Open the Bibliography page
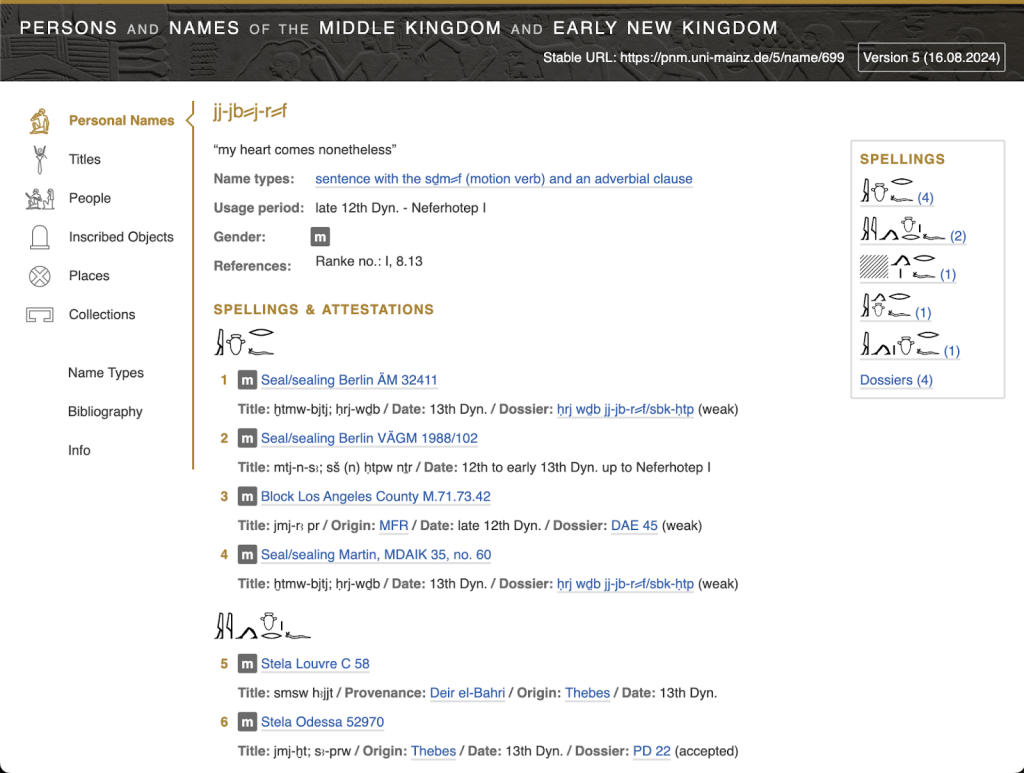1024x773 pixels. click(105, 412)
